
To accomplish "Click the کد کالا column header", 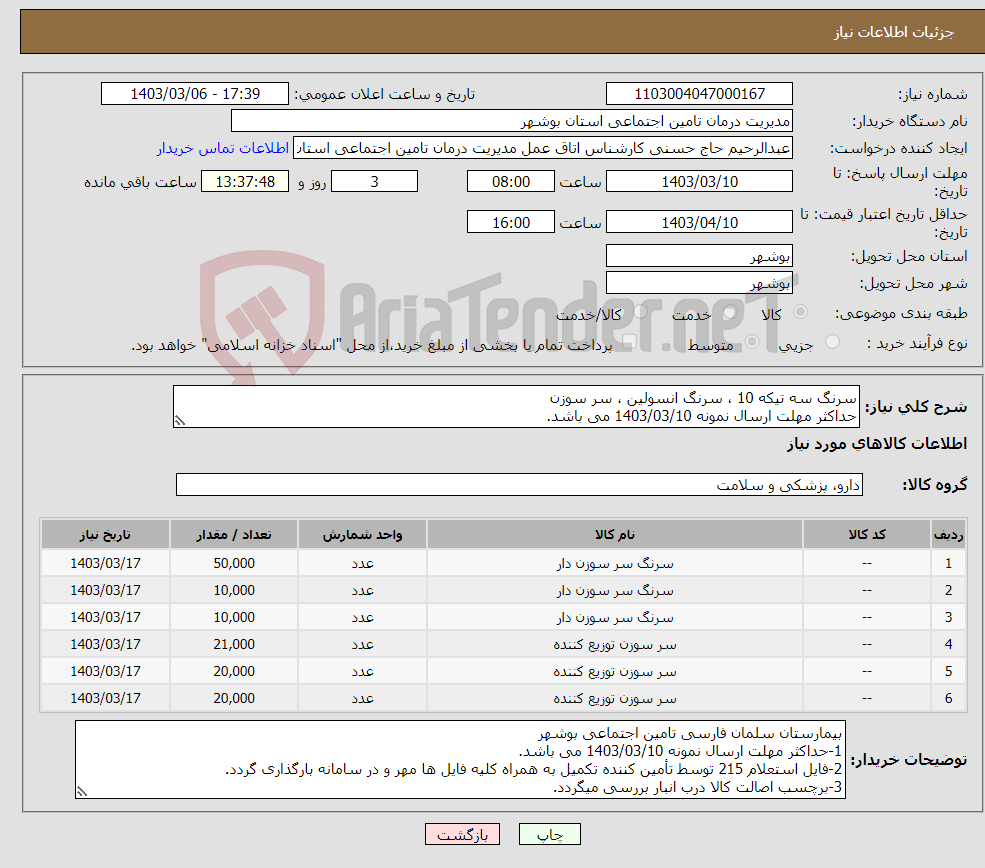I will click(867, 534).
